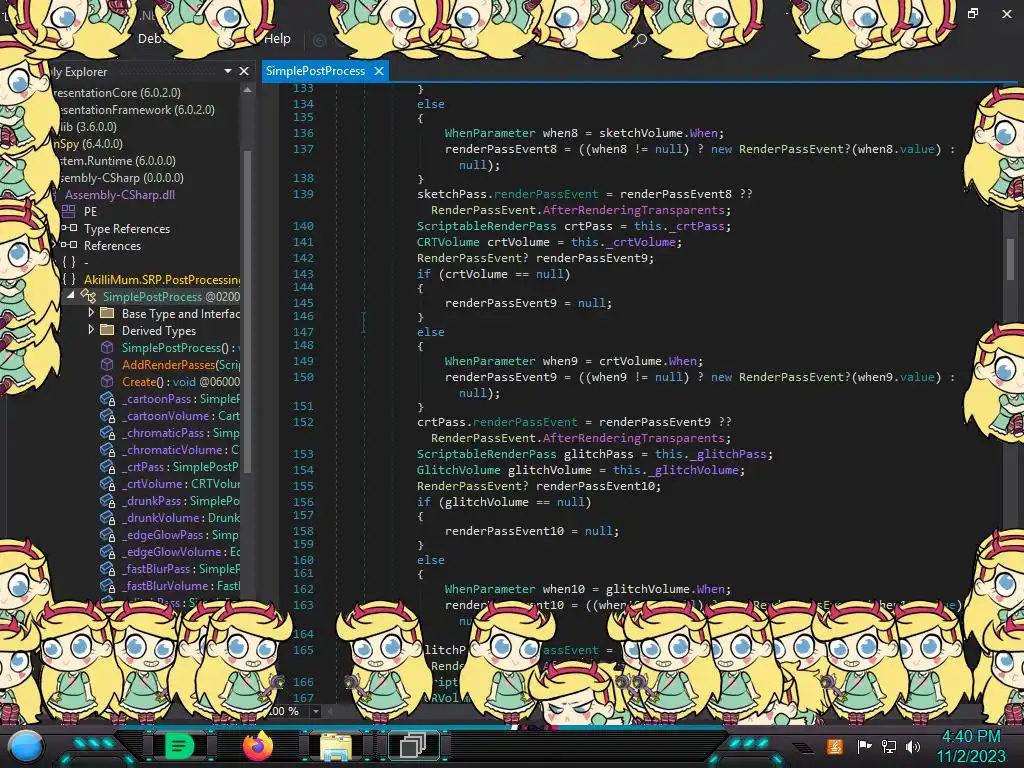Select the System.Runtime (6.0.0.0) tree row

click(116, 160)
